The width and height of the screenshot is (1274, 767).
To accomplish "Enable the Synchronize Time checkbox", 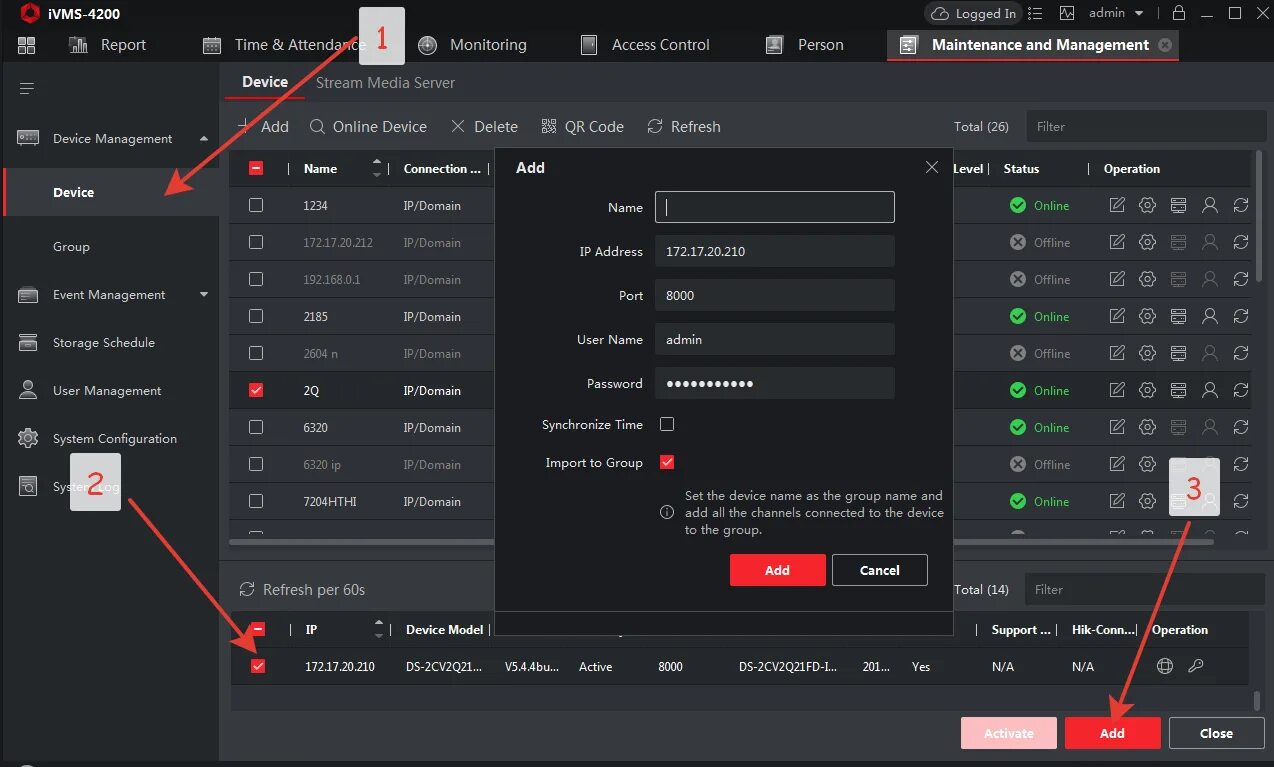I will pyautogui.click(x=667, y=424).
